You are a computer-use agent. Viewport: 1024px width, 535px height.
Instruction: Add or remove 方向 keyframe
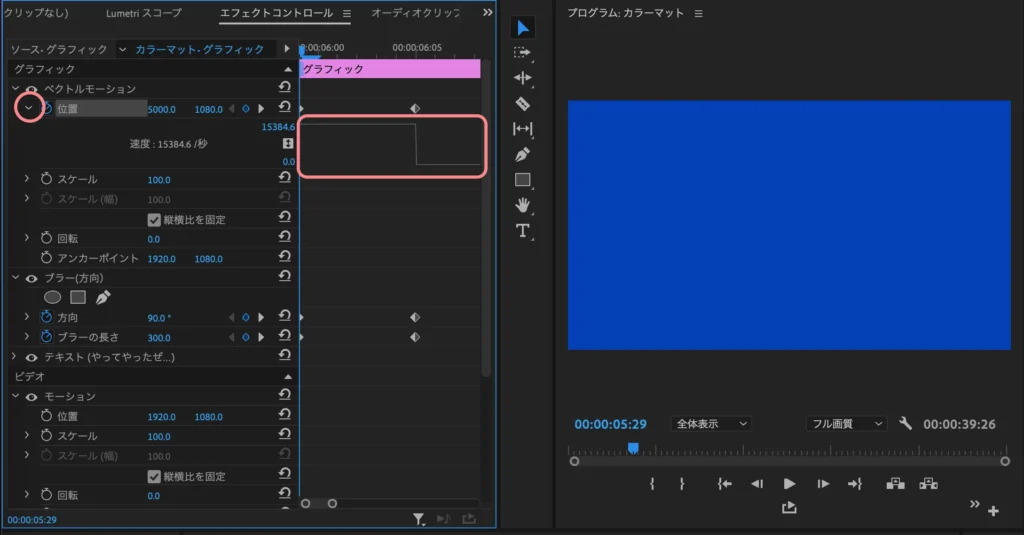click(246, 317)
